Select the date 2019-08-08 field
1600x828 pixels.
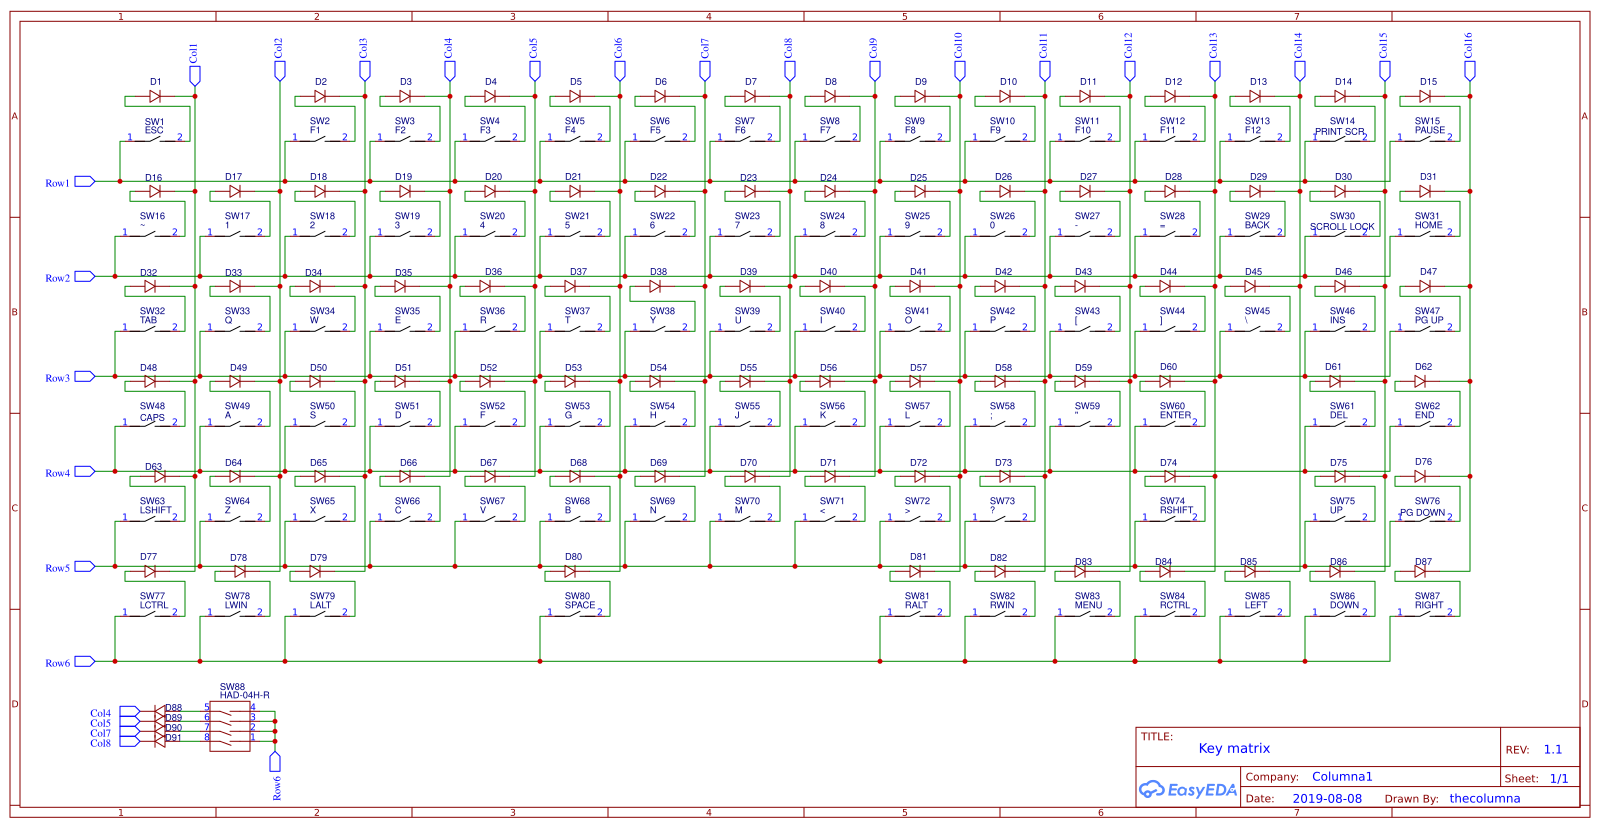pos(1327,798)
